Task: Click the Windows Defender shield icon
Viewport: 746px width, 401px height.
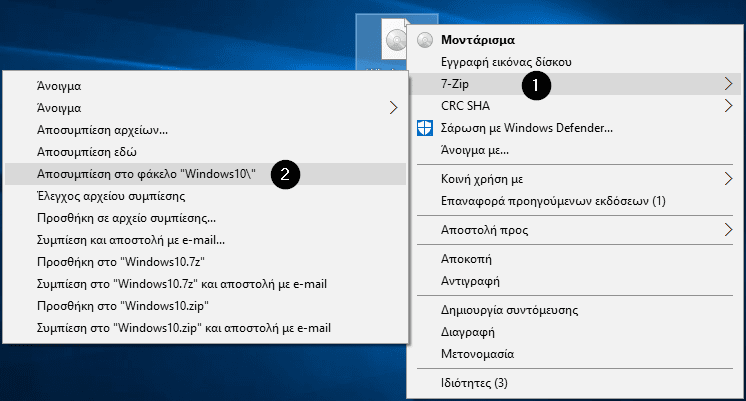Action: [x=425, y=128]
